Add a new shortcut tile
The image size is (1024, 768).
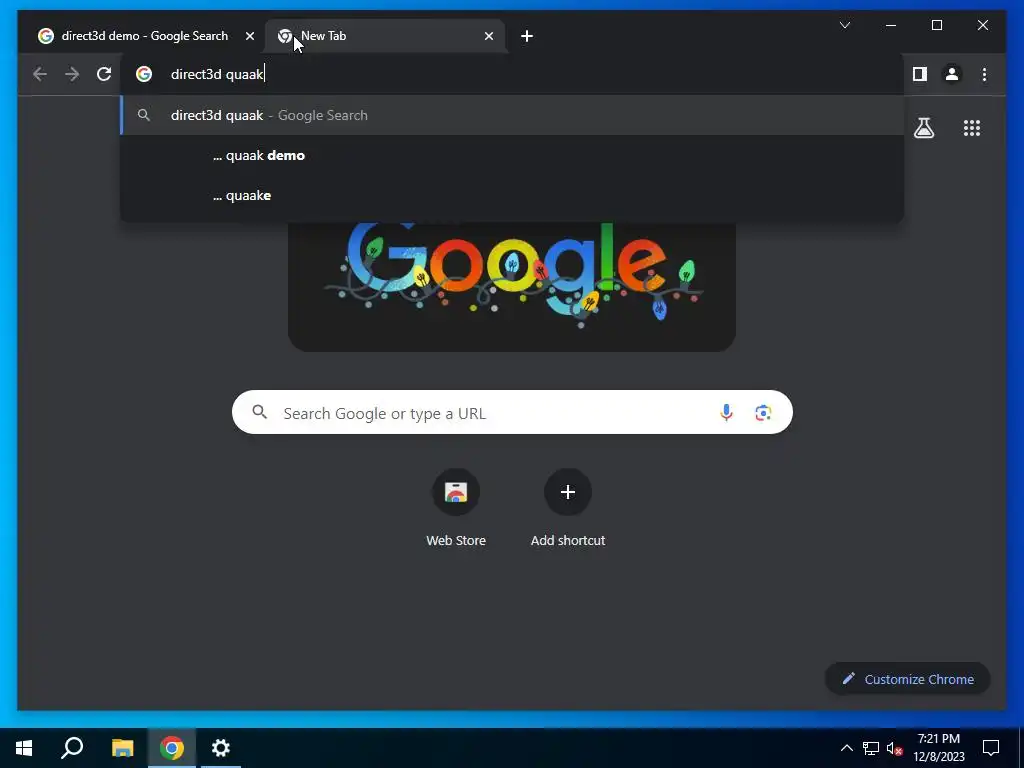point(568,508)
